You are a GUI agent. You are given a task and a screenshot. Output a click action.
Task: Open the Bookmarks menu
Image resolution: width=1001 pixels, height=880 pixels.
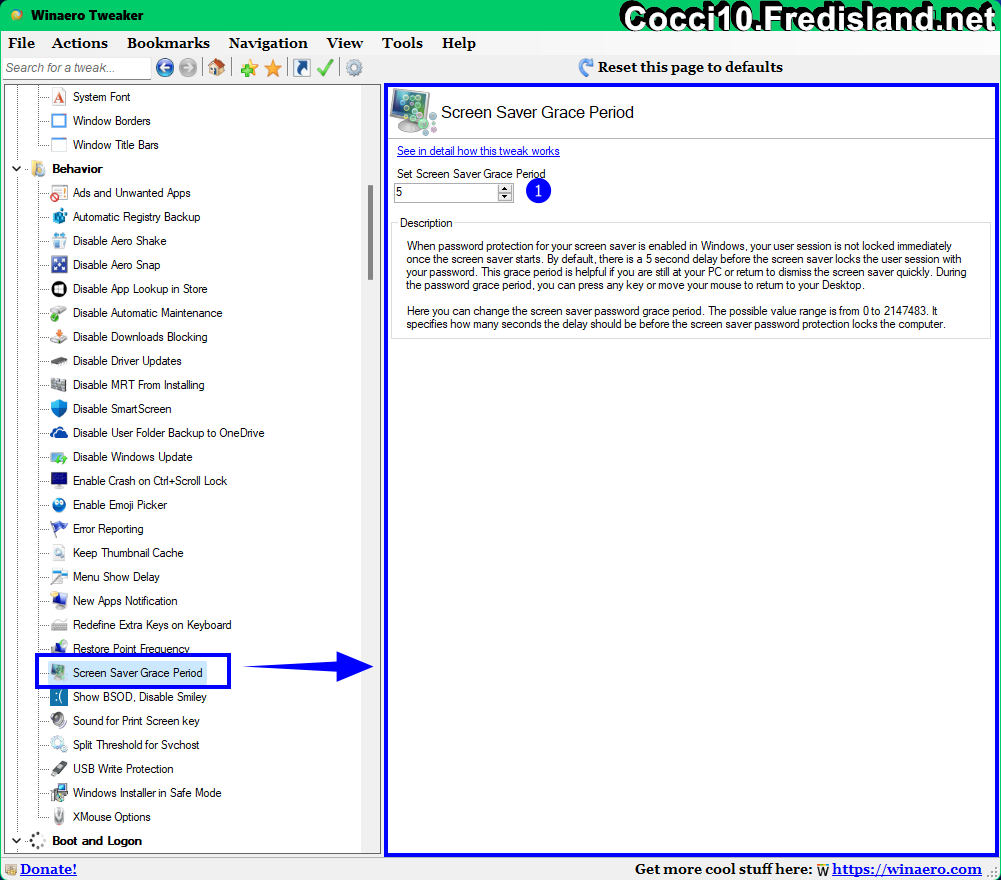[x=168, y=43]
